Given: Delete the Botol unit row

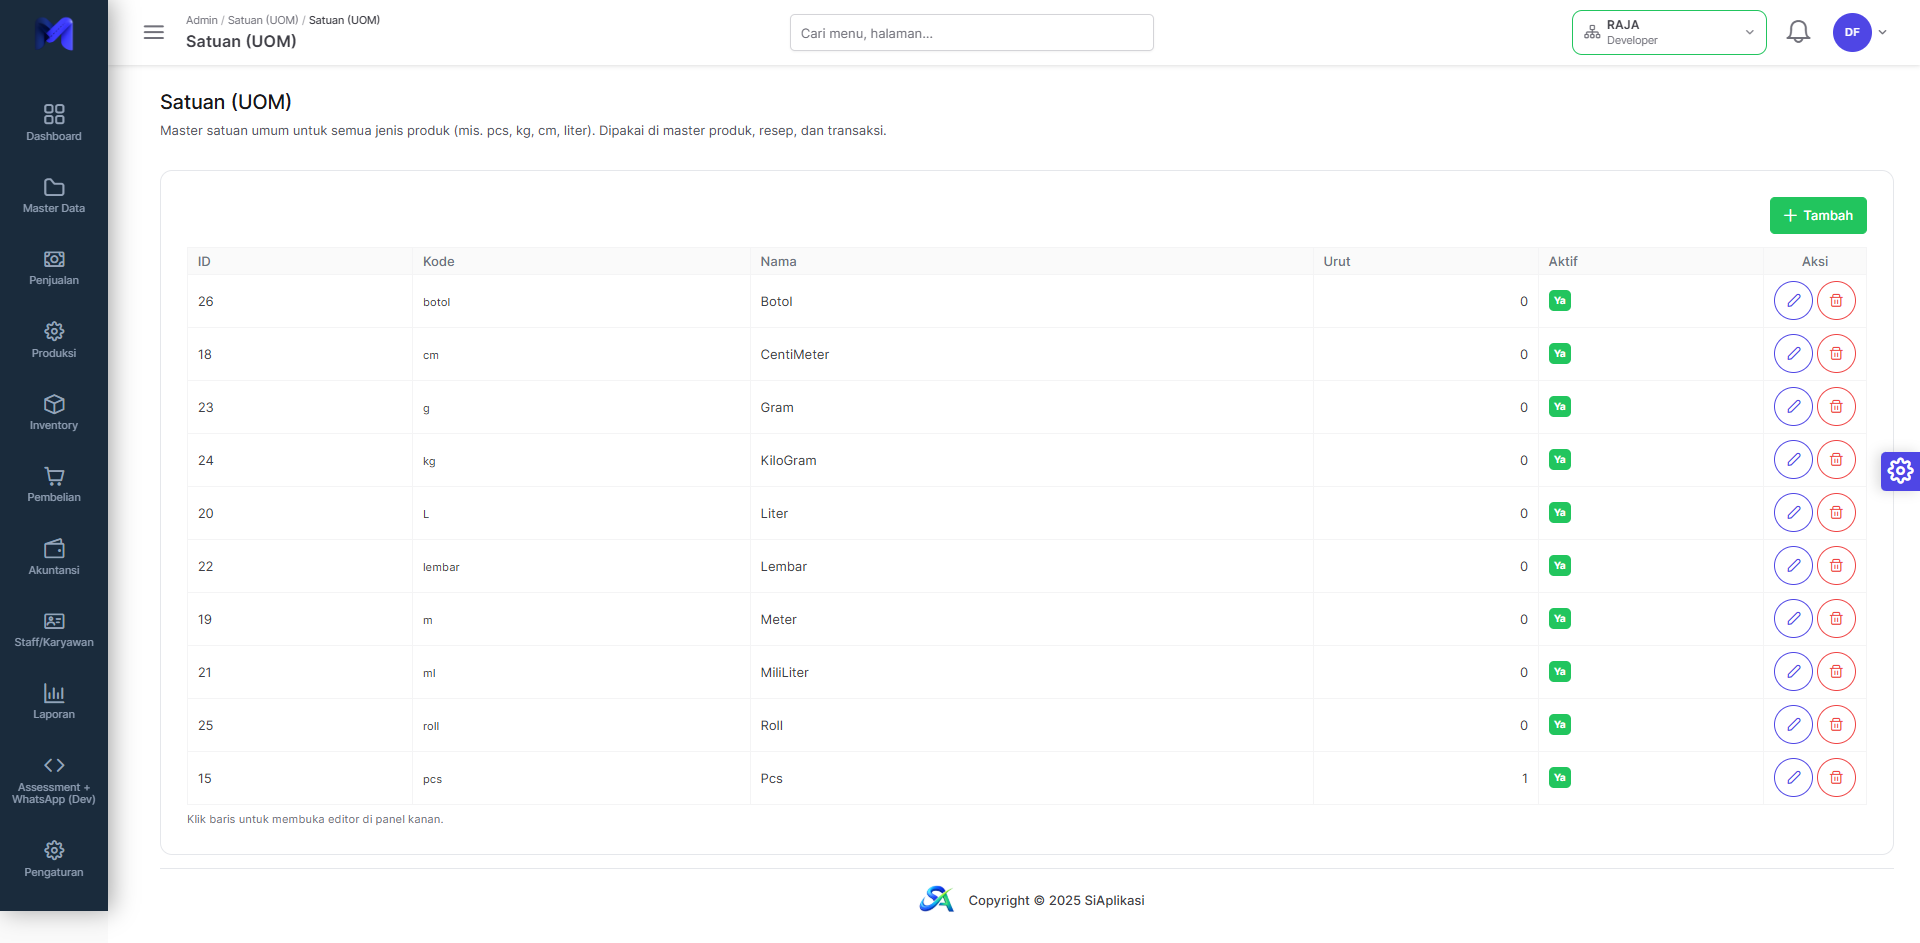Looking at the screenshot, I should [1836, 301].
